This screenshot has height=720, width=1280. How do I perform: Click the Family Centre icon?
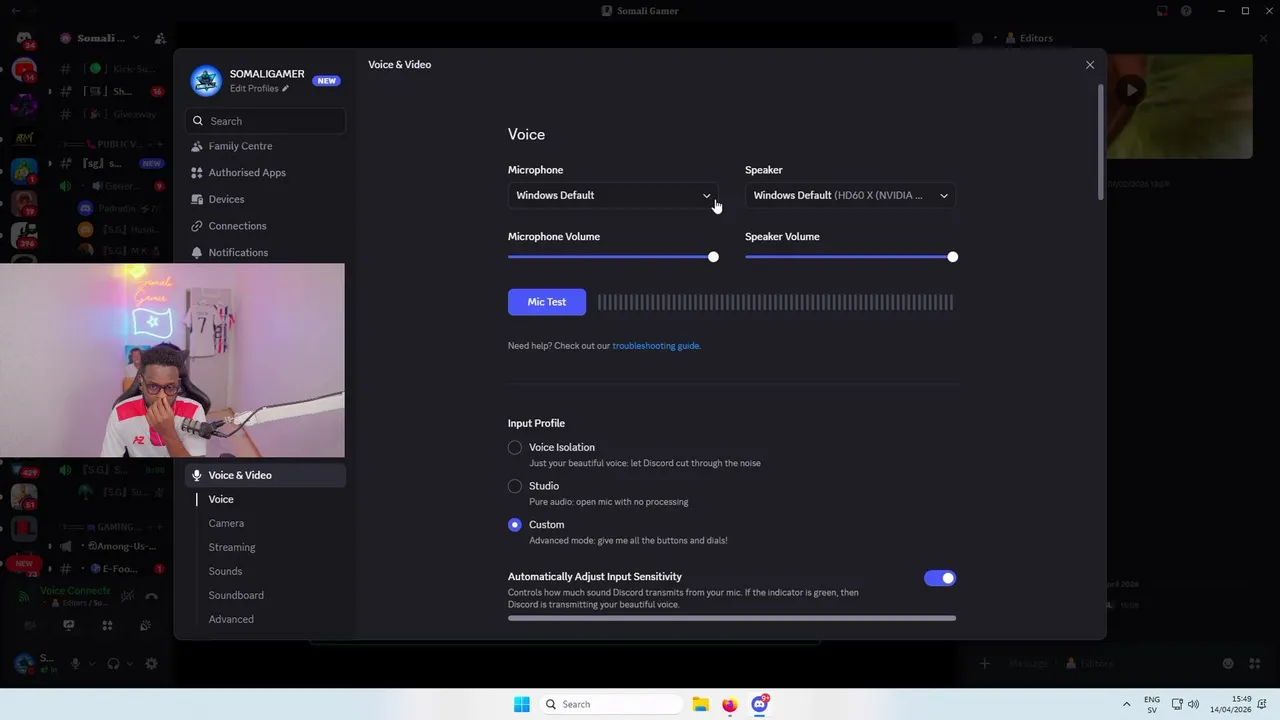[197, 146]
